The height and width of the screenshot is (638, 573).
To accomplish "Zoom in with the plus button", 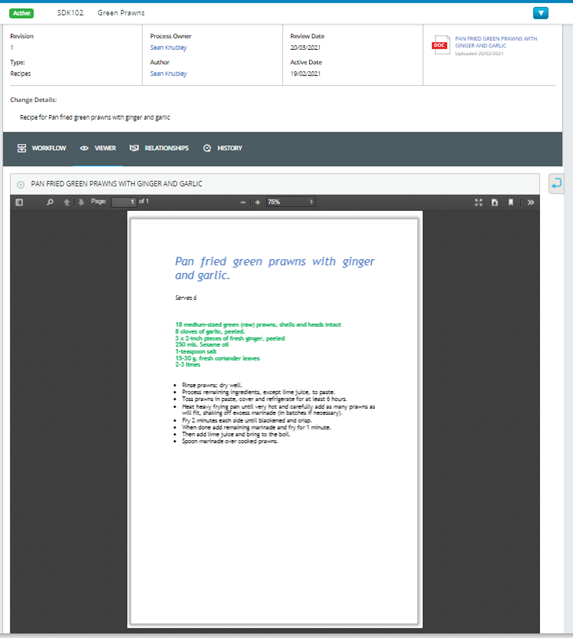I will (x=257, y=202).
